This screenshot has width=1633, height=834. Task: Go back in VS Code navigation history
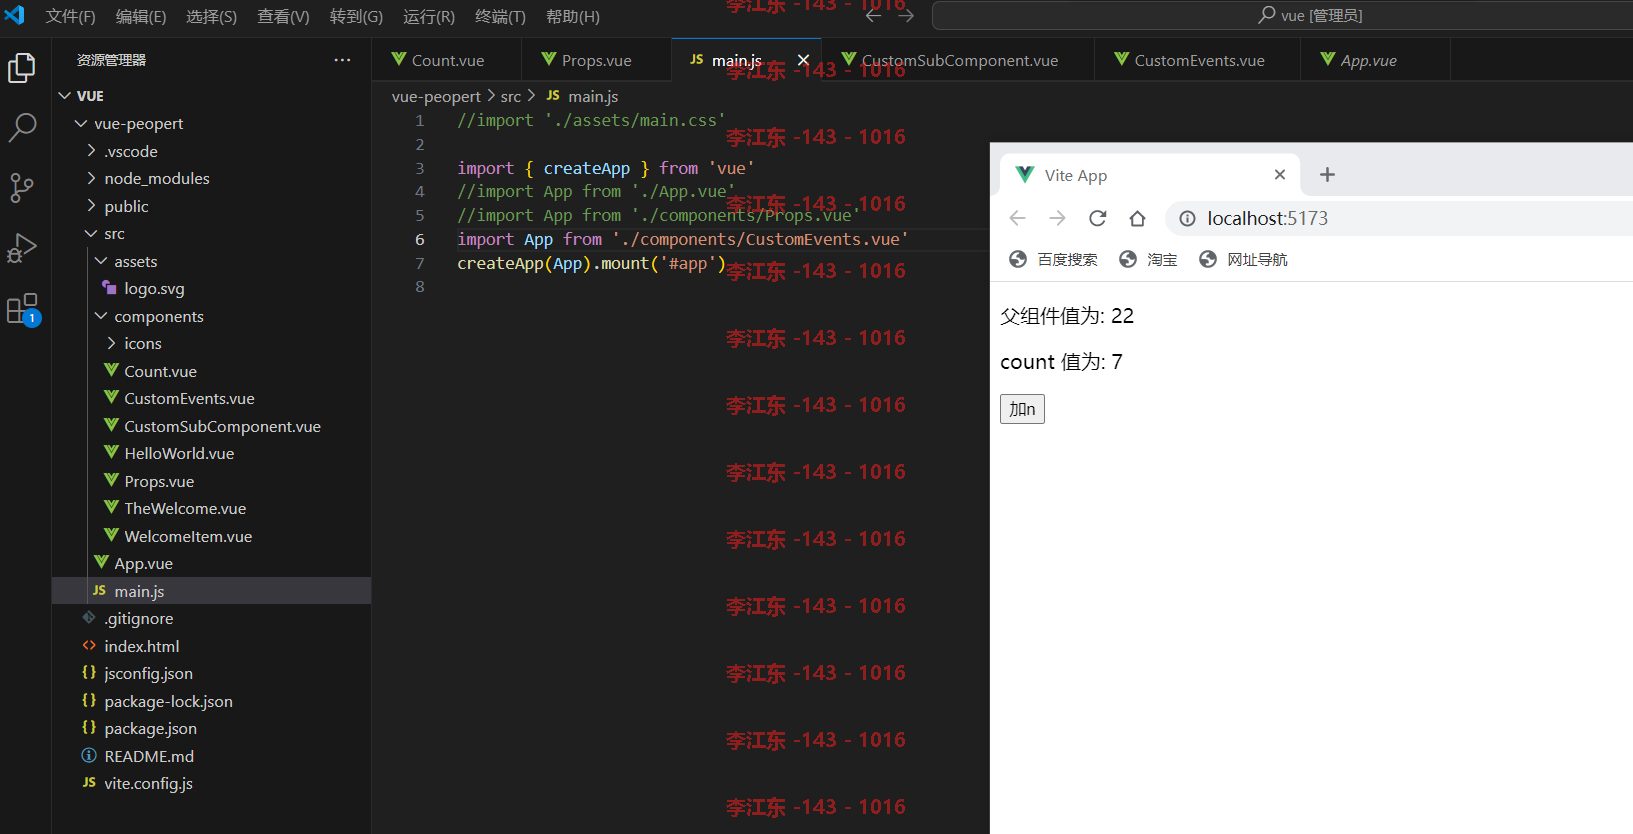(x=873, y=16)
